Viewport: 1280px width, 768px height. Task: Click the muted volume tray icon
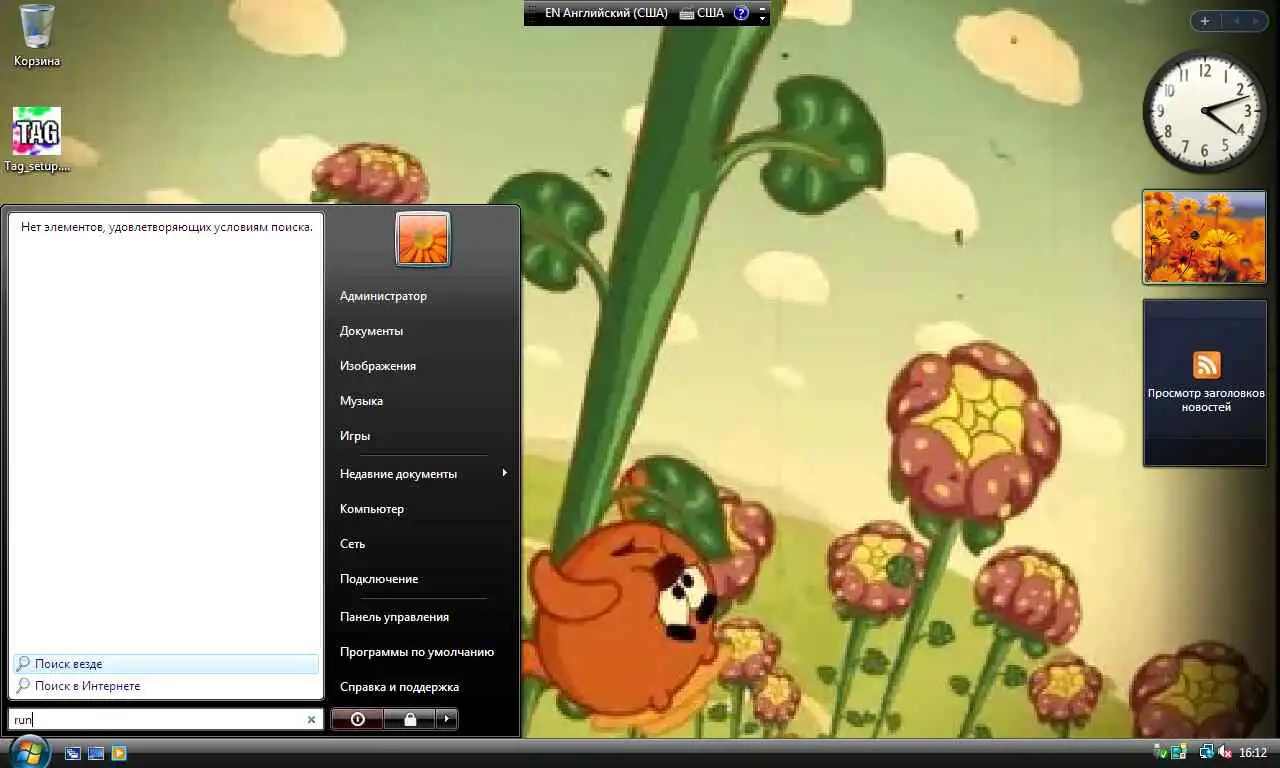[1225, 752]
